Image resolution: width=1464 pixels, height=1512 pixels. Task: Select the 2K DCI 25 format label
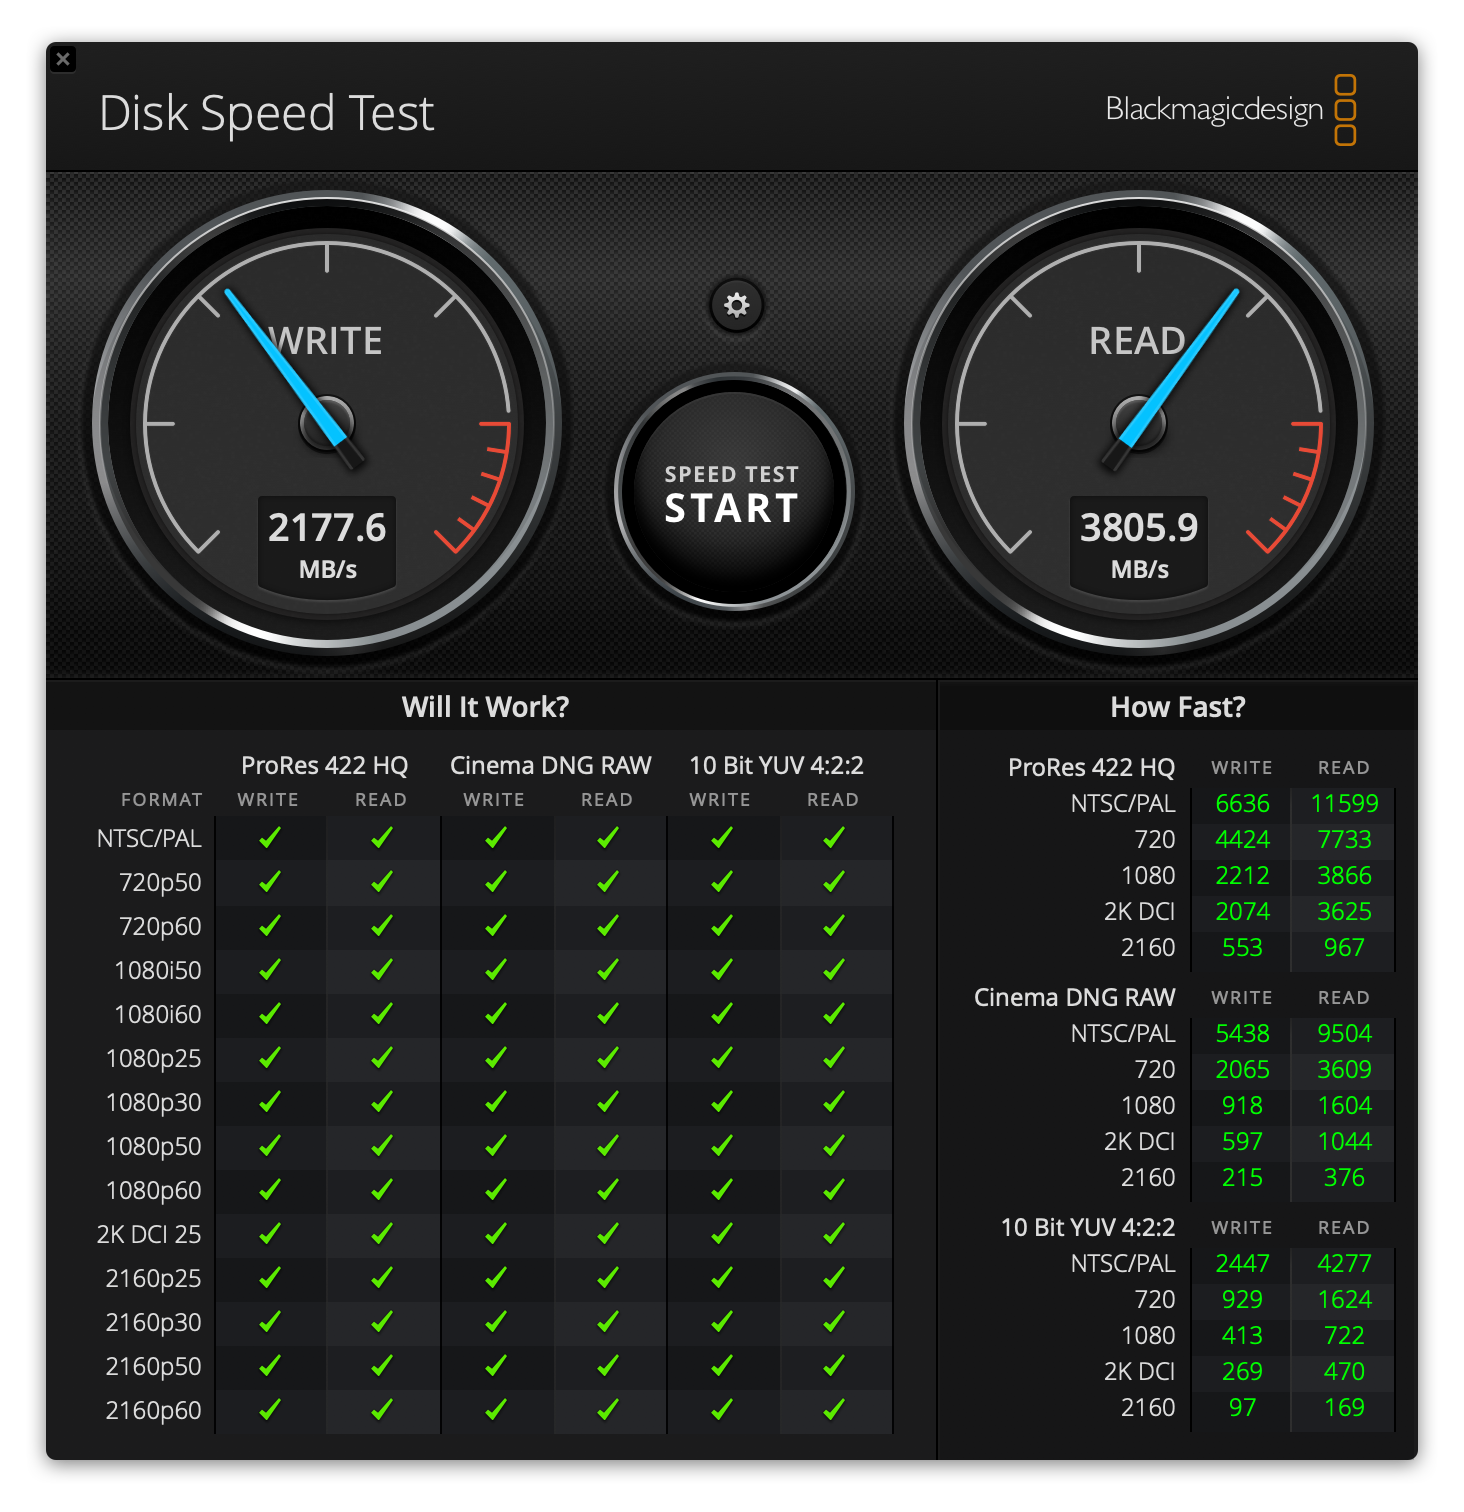click(x=149, y=1234)
